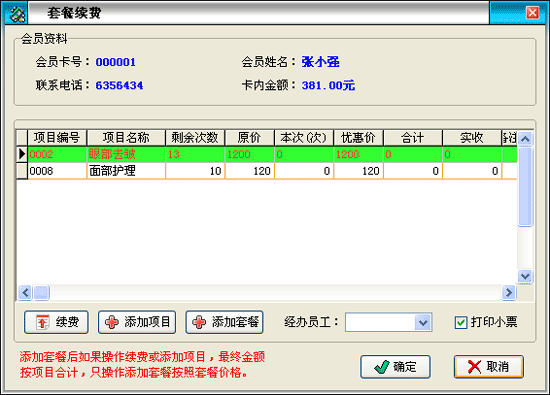Image resolution: width=550 pixels, height=395 pixels.
Task: Click the member name 张小强
Action: point(320,62)
